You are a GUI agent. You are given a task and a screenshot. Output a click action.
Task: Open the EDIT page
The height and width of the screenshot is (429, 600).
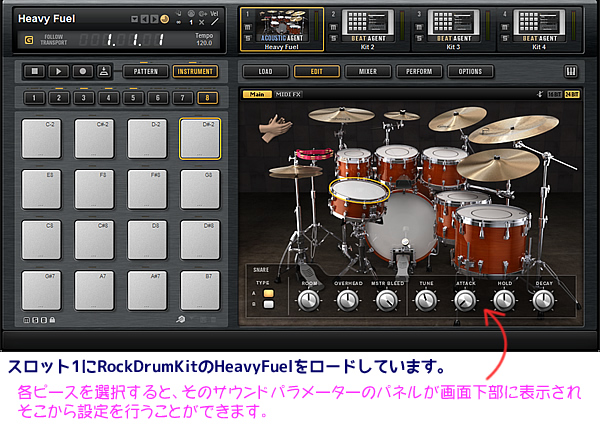tap(316, 71)
